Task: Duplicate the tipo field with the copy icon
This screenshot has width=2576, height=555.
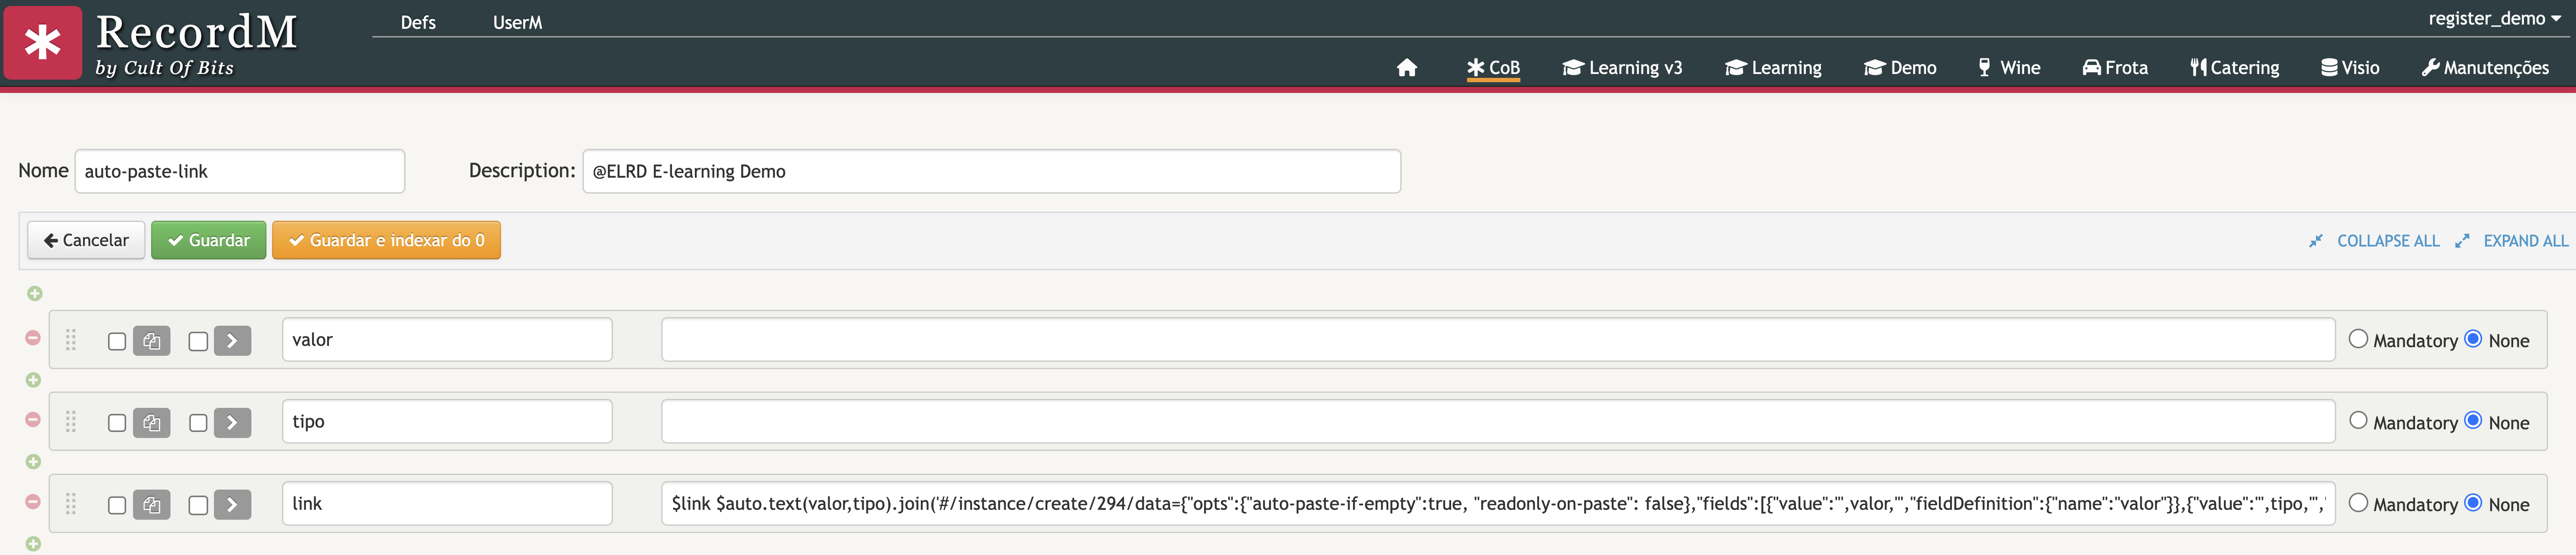Action: pyautogui.click(x=152, y=423)
